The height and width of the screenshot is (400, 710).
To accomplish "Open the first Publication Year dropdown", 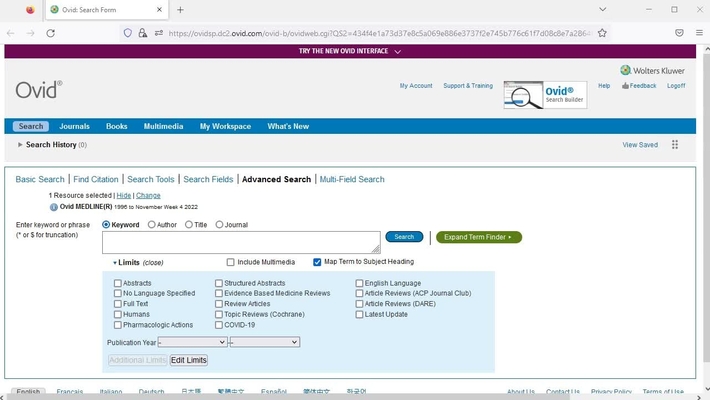I will coord(193,342).
